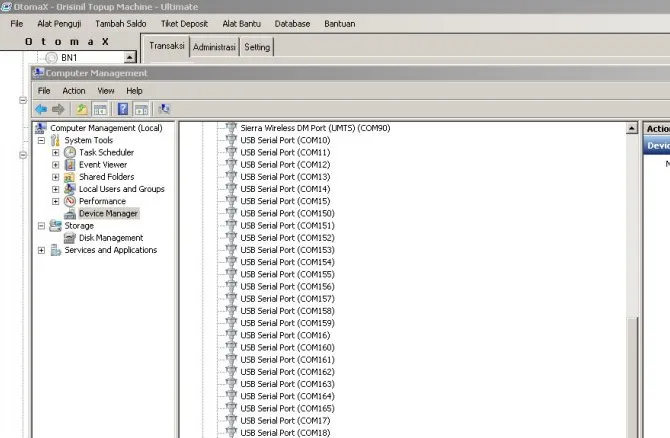The image size is (670, 438).
Task: Switch to the Administrasi tab
Action: click(214, 47)
